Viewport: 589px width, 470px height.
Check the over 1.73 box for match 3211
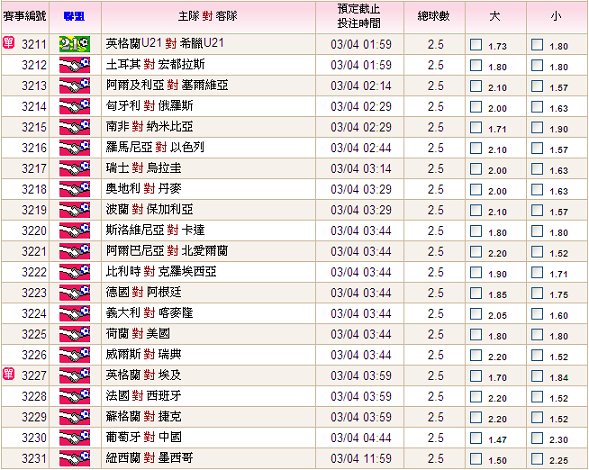tap(476, 45)
